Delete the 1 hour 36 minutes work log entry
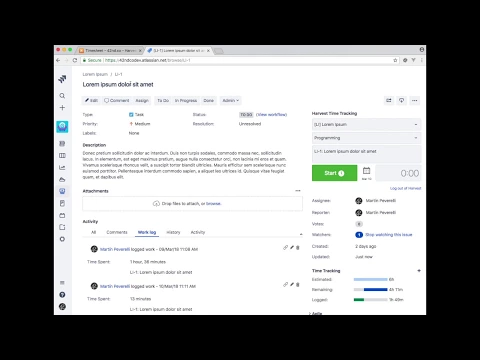Screen dimensions: 480x360 click(x=298, y=247)
